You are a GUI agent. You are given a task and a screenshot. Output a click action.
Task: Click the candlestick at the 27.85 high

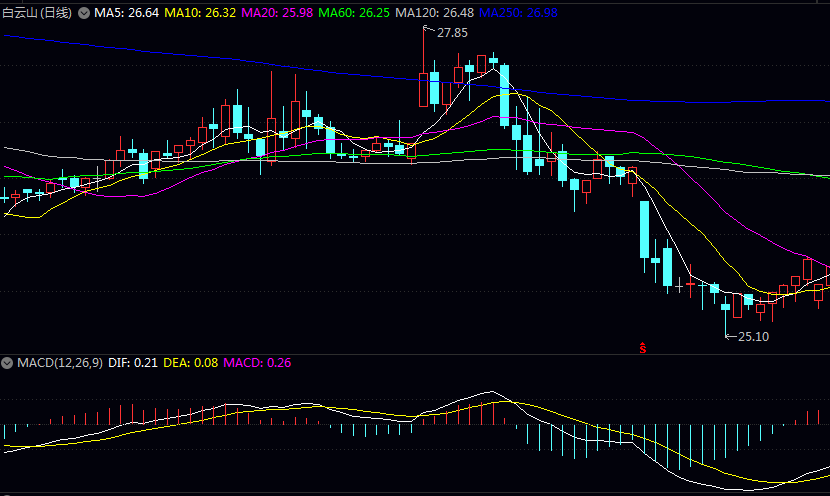click(x=423, y=88)
